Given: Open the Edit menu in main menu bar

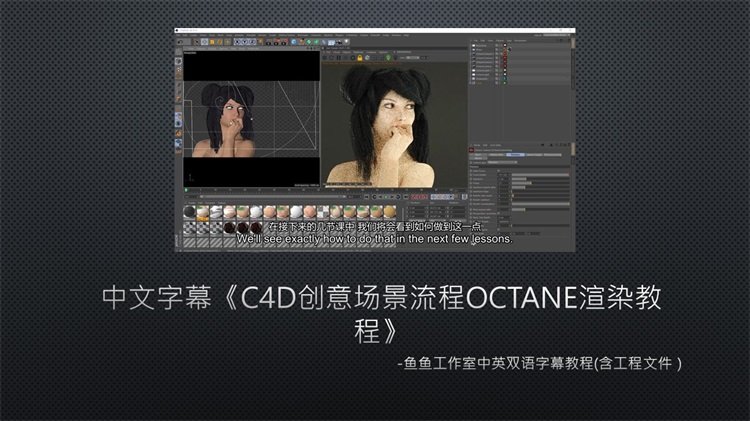Looking at the screenshot, I should pos(186,35).
